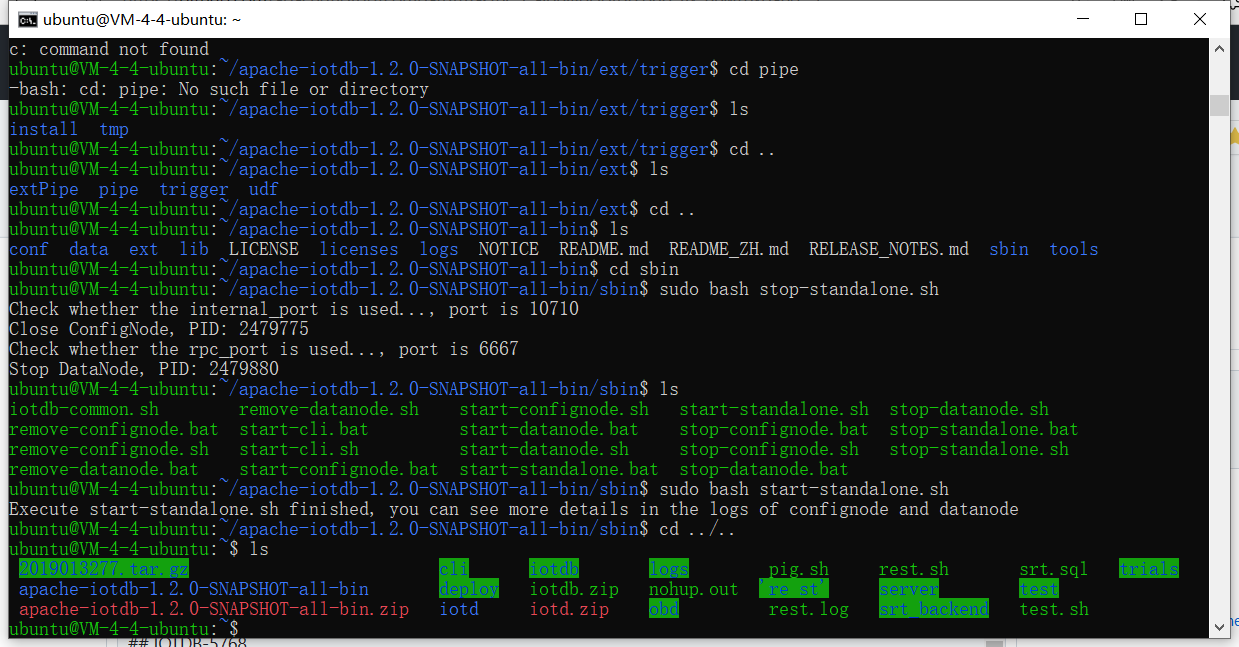Click the blue licenses directory name

point(359,249)
